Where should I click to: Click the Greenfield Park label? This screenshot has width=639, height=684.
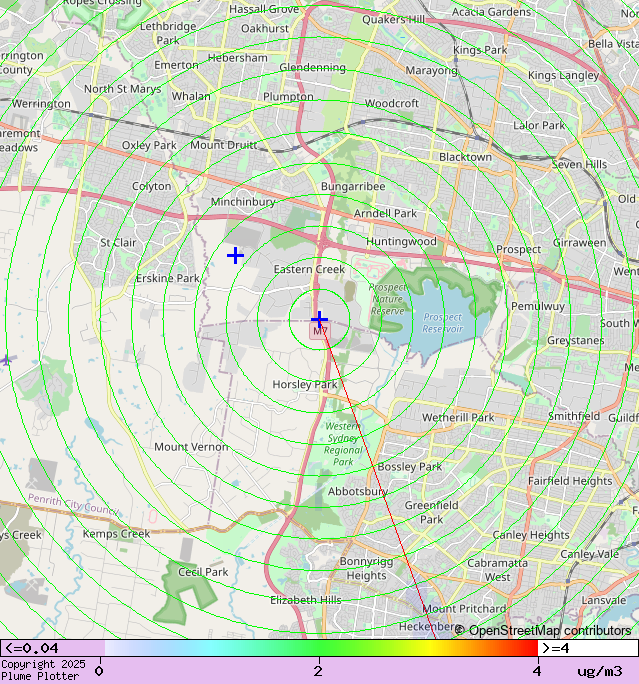click(431, 512)
